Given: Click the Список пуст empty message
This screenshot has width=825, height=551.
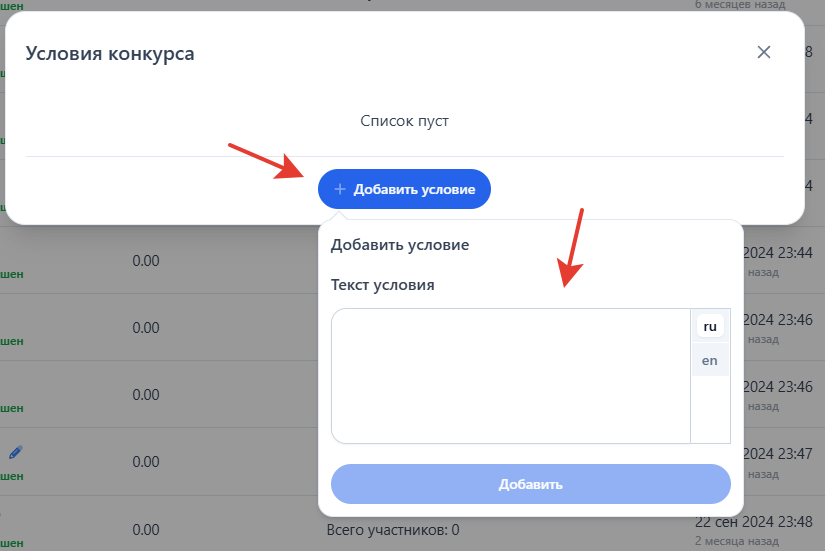Looking at the screenshot, I should pyautogui.click(x=404, y=121).
